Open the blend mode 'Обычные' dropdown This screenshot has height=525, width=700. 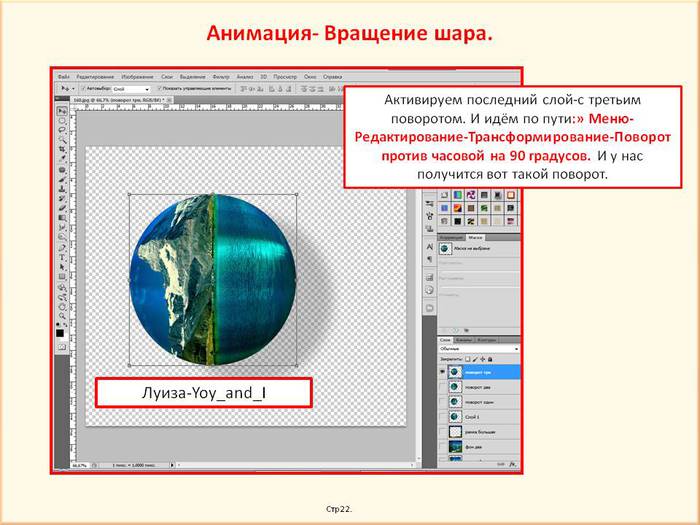coord(479,349)
